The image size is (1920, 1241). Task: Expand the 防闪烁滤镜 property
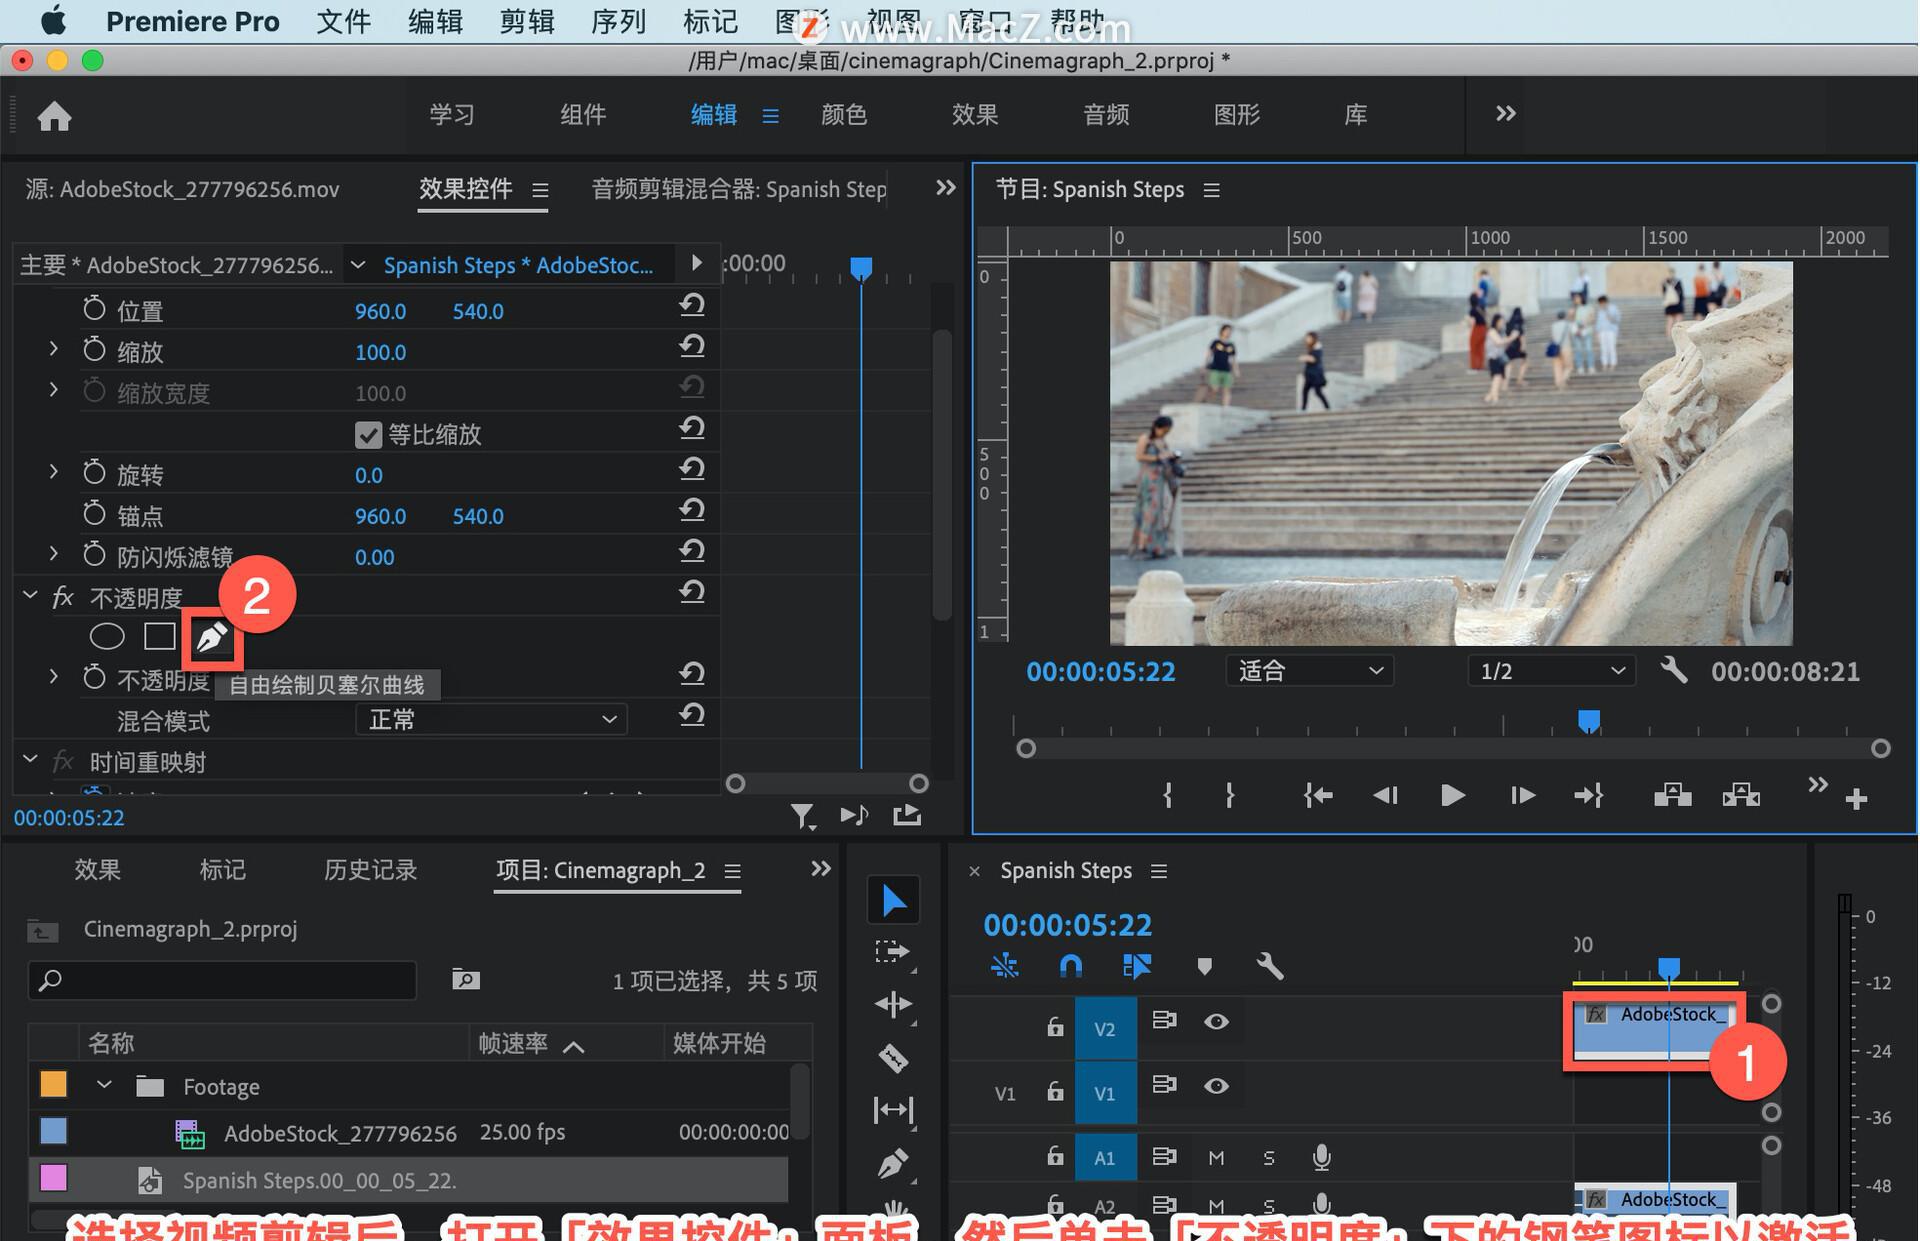[x=53, y=554]
